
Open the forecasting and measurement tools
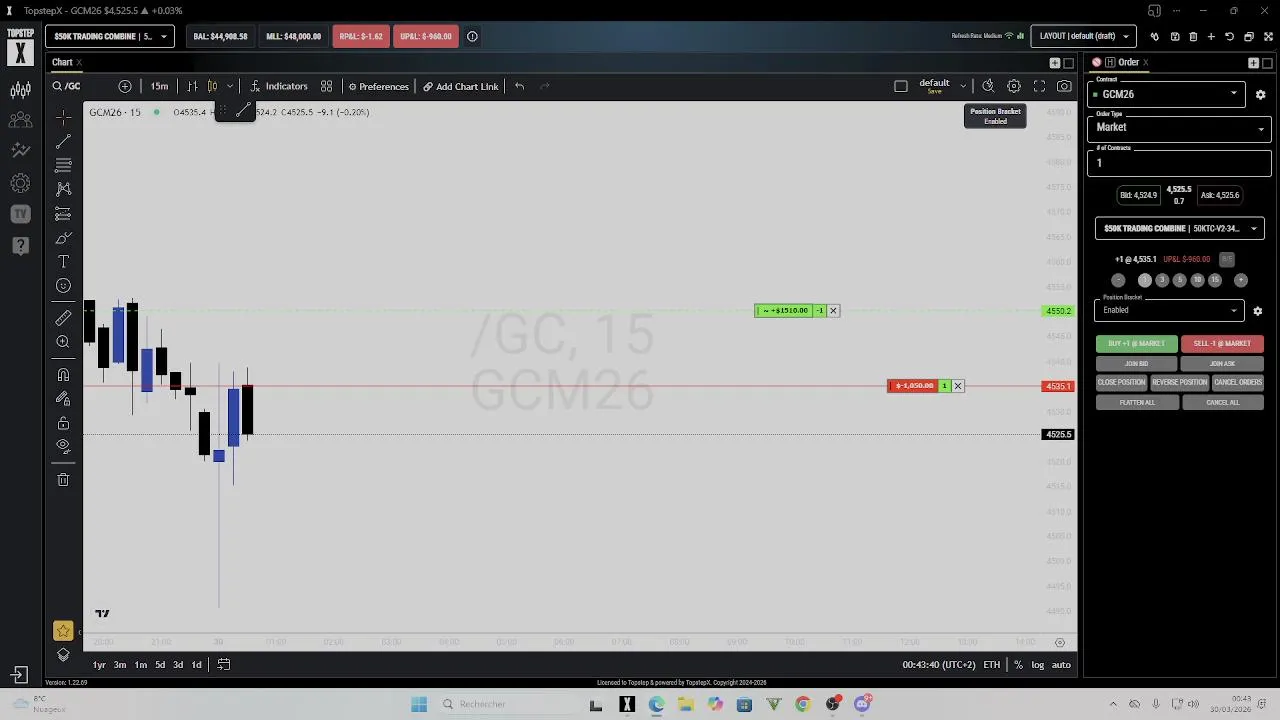tap(63, 213)
